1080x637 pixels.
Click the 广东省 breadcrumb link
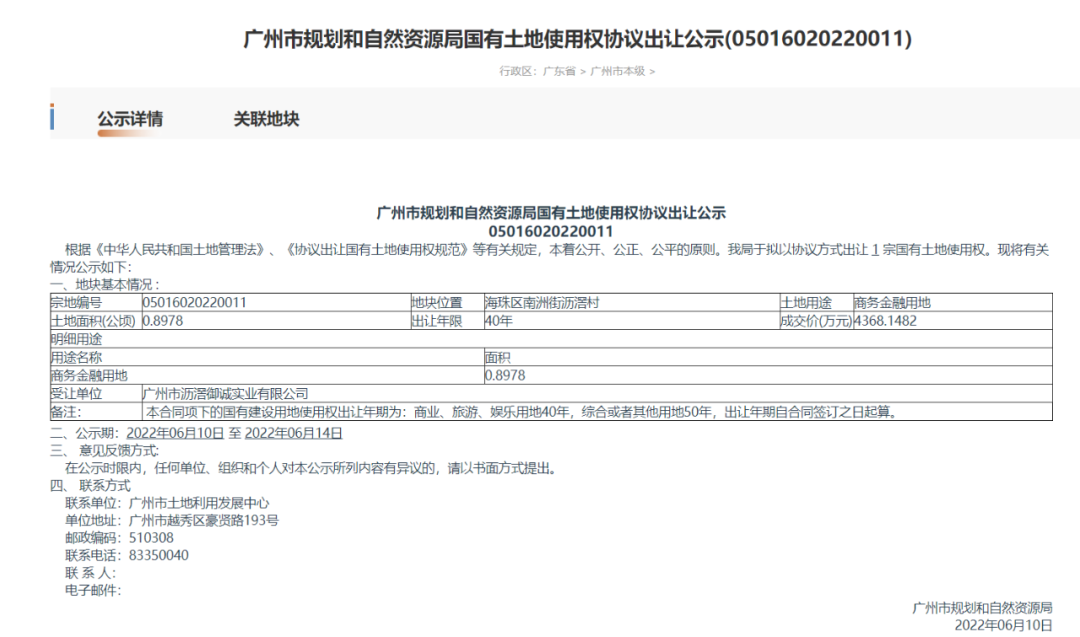pyautogui.click(x=559, y=71)
